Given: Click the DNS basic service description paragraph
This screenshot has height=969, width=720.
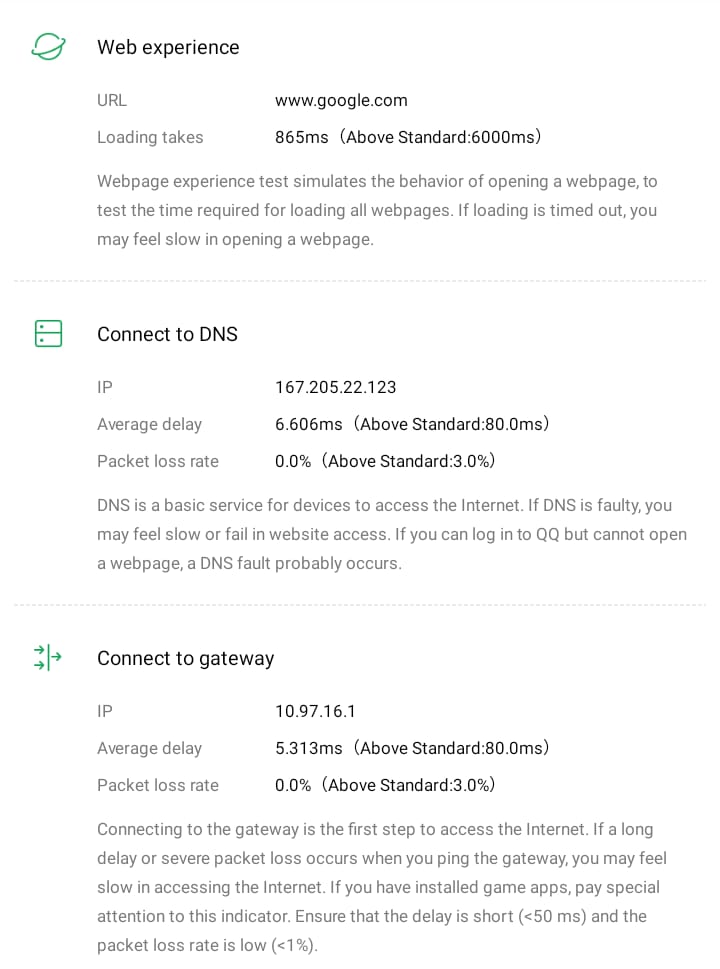Looking at the screenshot, I should tap(391, 534).
